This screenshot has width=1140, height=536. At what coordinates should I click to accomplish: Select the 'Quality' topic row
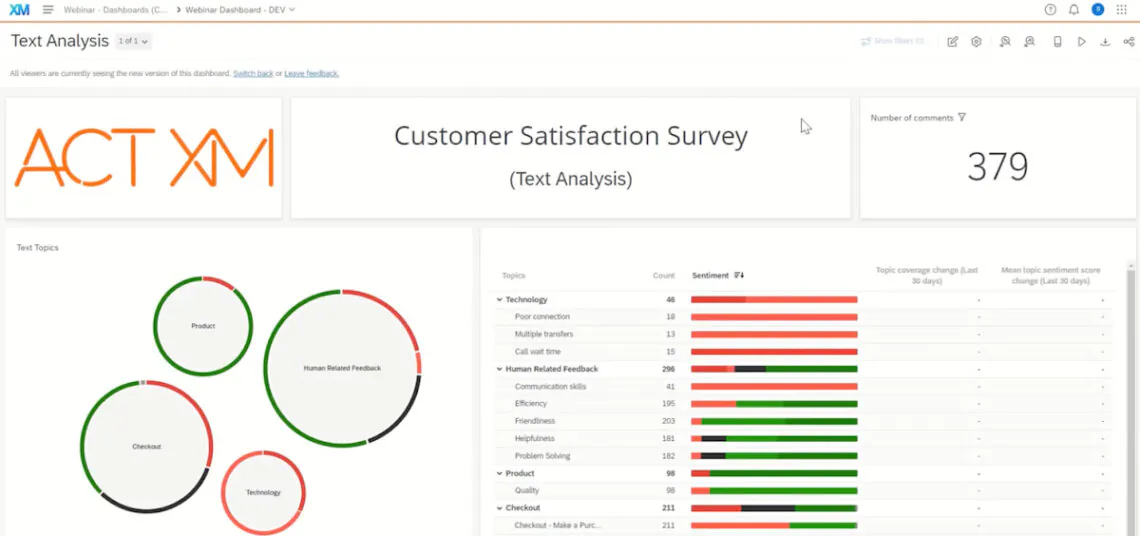point(803,491)
